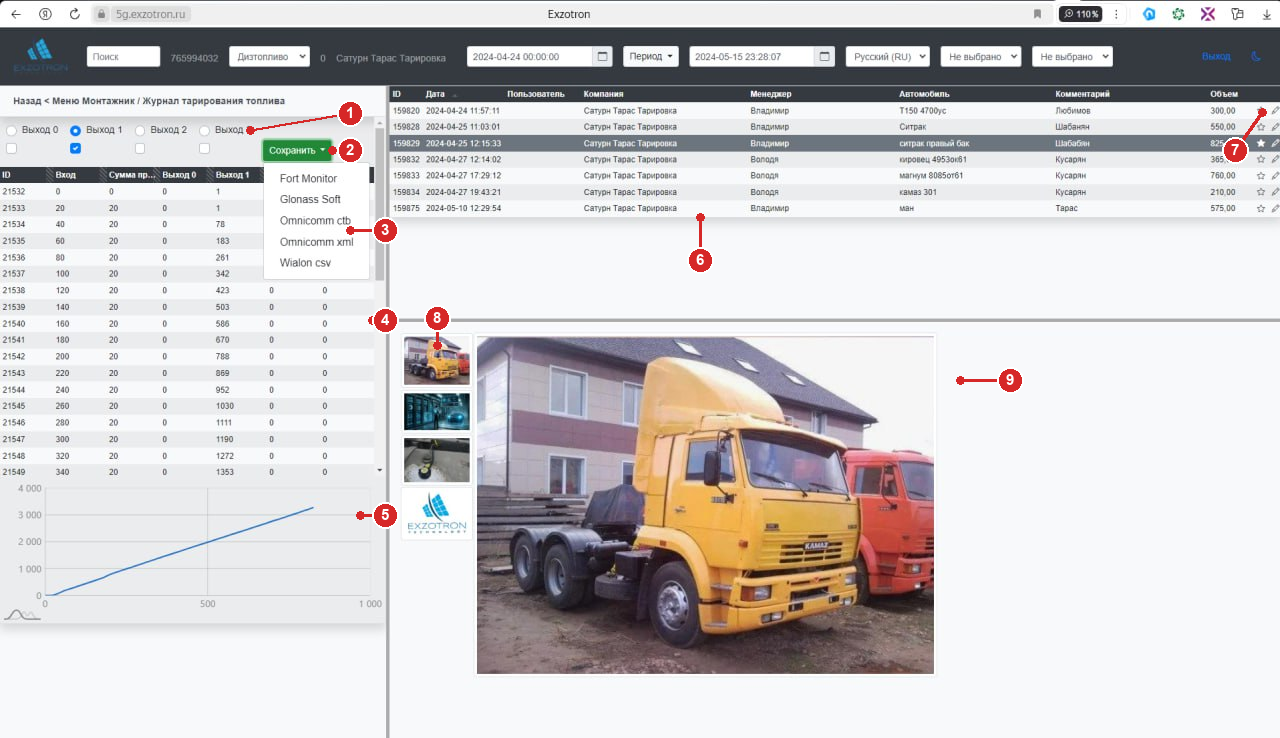Edit the Тарас 575,00 row with its pencil
This screenshot has height=738, width=1280.
(1275, 208)
